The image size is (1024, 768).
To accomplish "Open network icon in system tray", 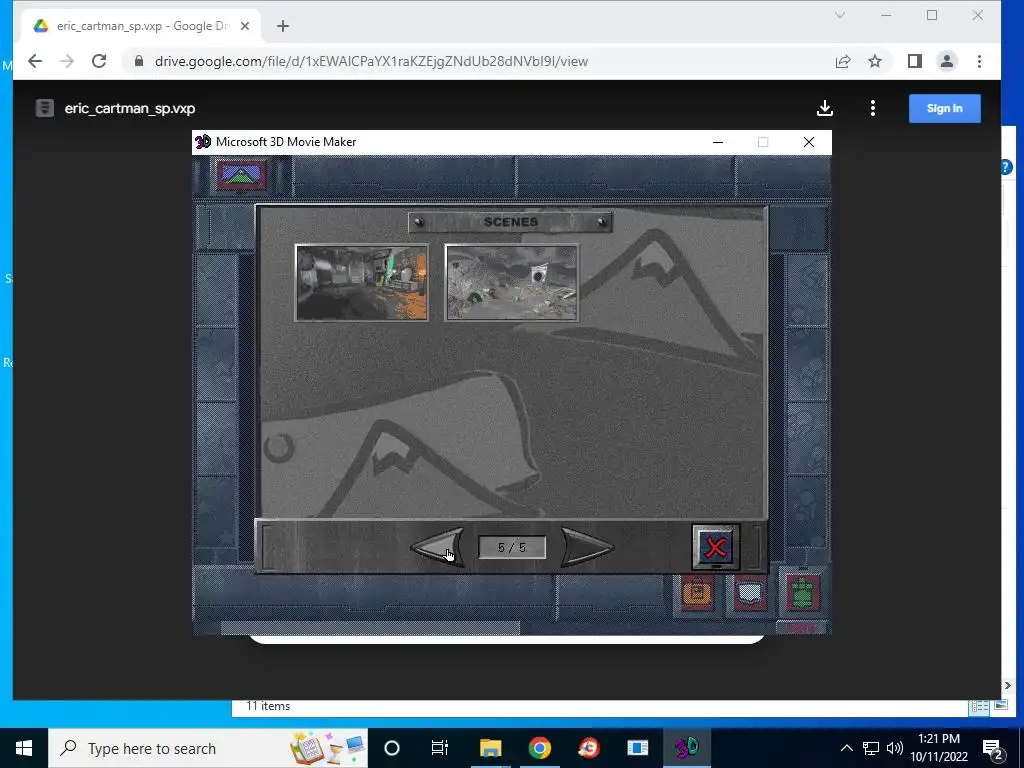I will tap(871, 748).
